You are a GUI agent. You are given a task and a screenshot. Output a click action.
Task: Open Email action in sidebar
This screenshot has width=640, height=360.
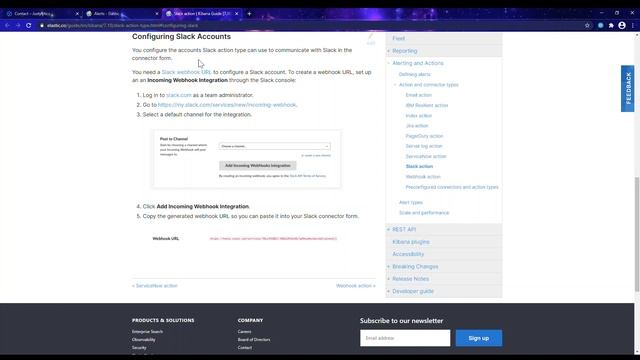pos(418,95)
